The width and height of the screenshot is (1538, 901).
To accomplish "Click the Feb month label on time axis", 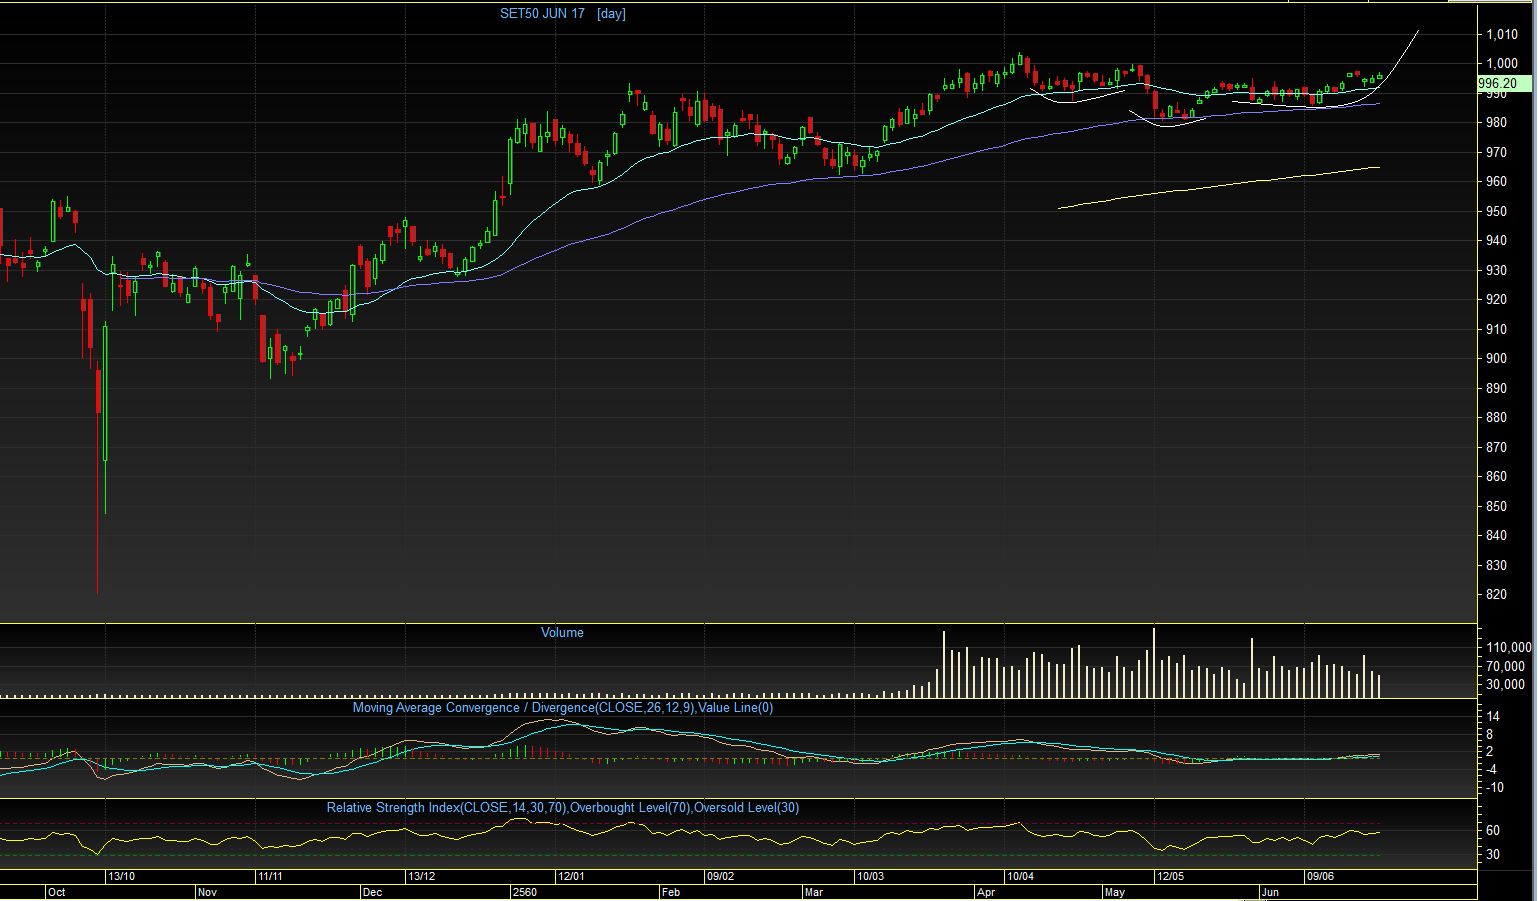I will click(x=670, y=891).
